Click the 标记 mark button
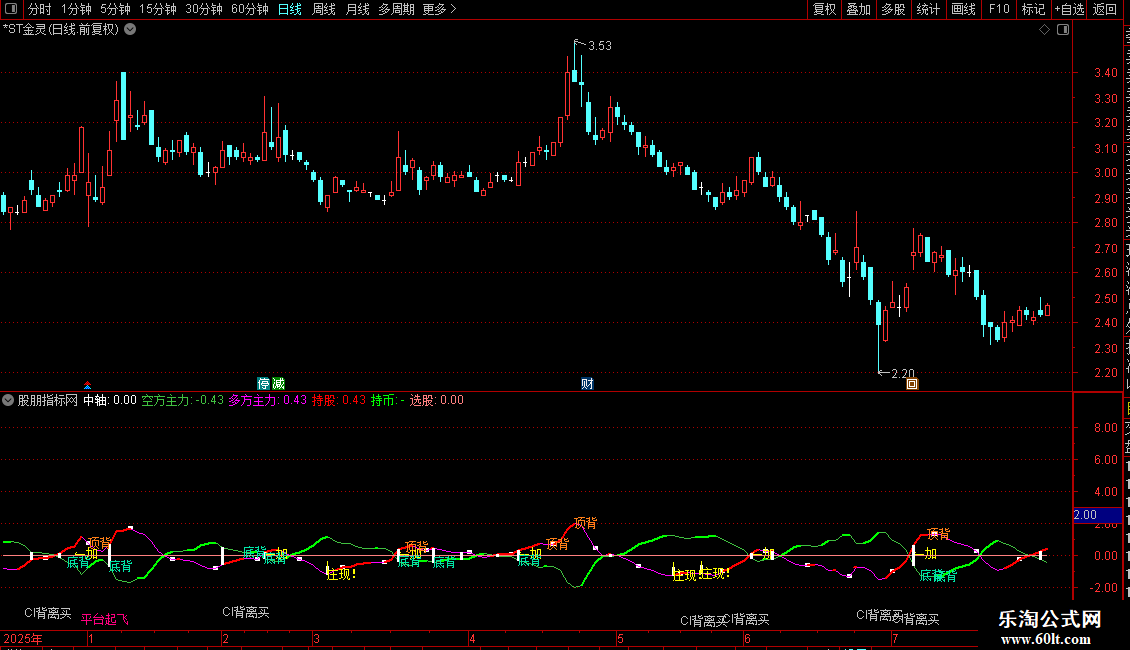This screenshot has height=650, width=1130. (x=1033, y=9)
